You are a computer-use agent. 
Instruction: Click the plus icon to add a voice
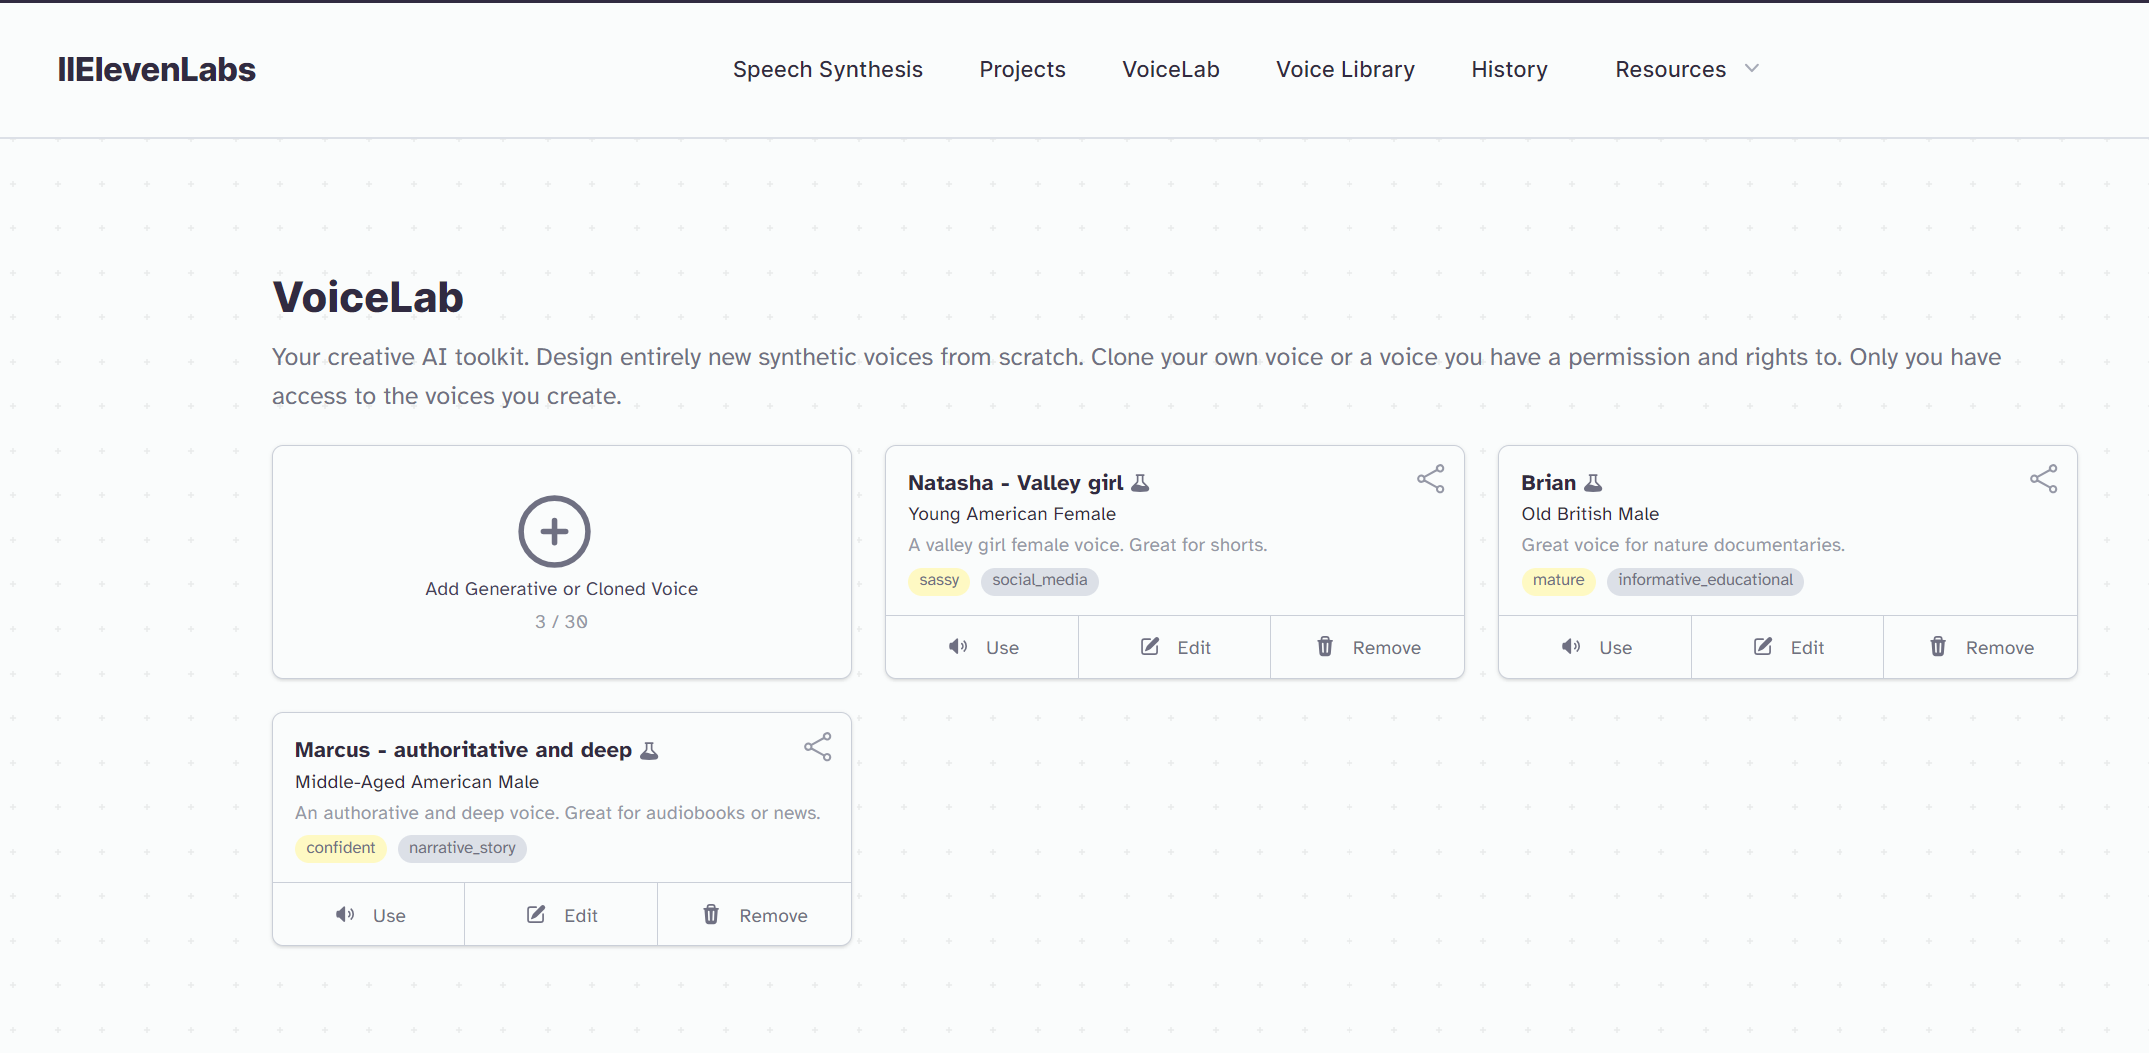click(554, 531)
